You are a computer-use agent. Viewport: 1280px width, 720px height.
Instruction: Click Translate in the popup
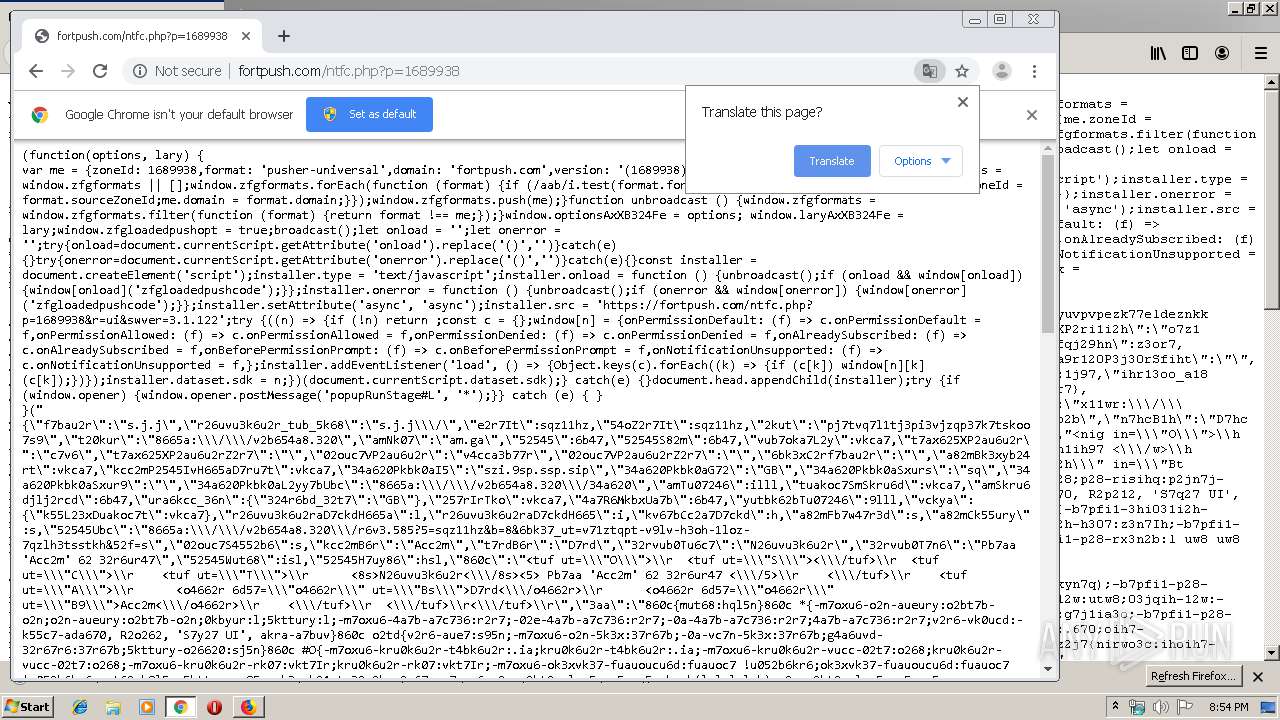(x=832, y=161)
